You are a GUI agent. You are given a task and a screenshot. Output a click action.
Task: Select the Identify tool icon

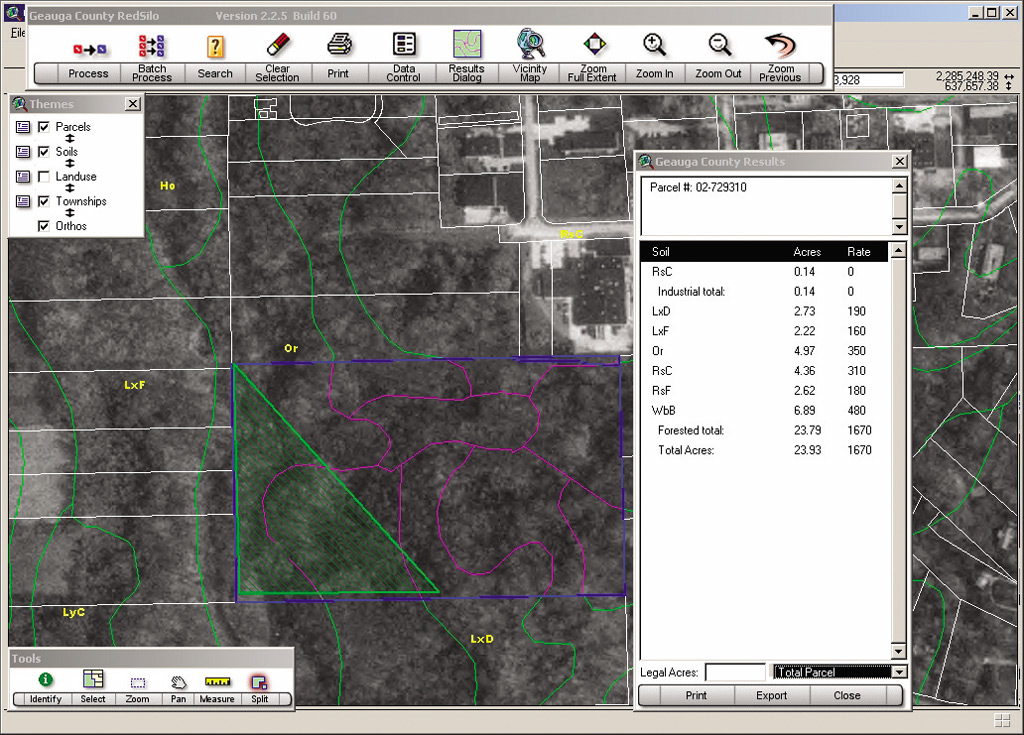tap(46, 680)
